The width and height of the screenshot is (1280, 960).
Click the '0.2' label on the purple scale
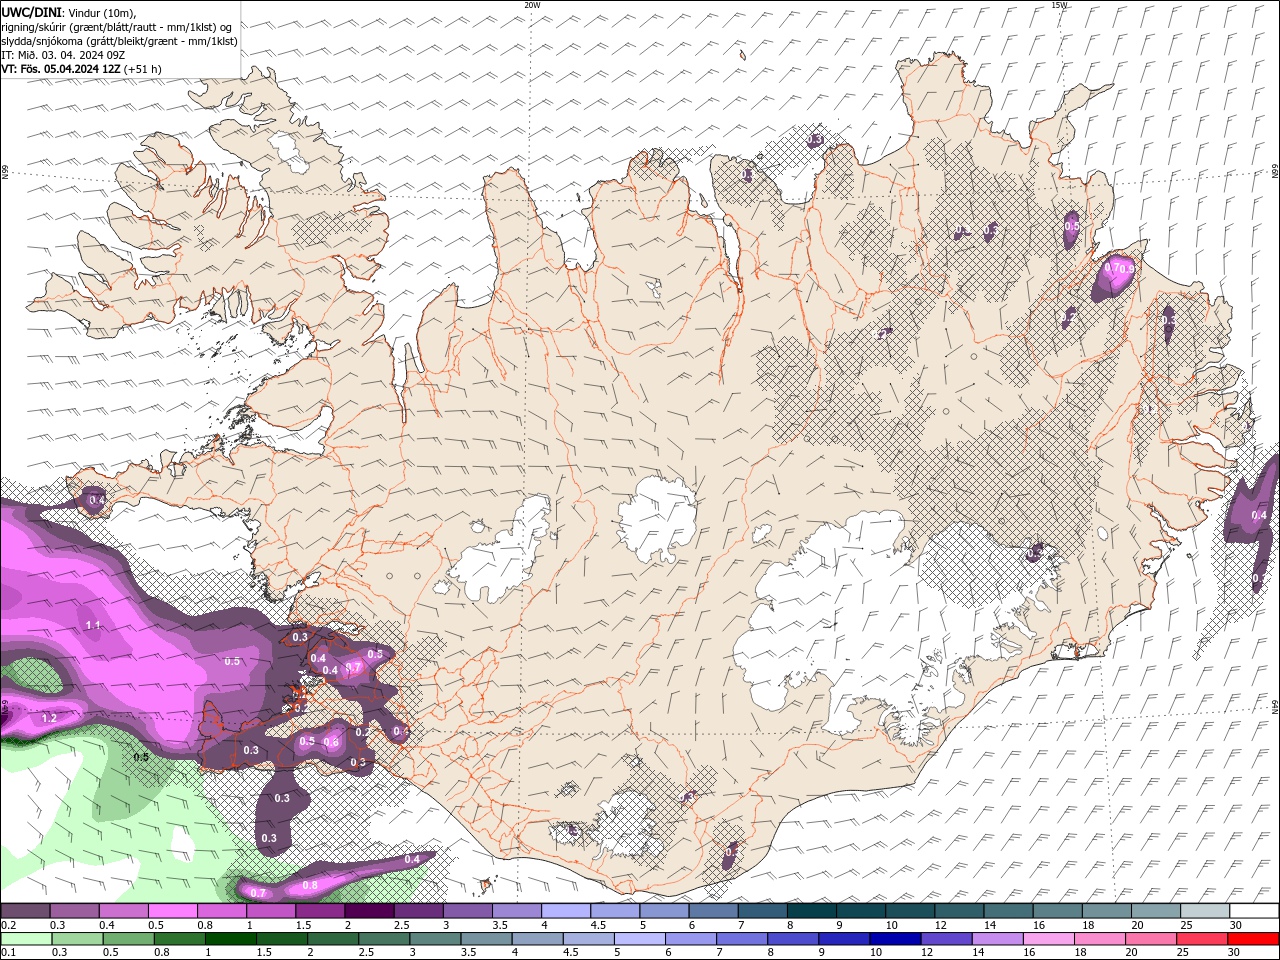[x=8, y=925]
